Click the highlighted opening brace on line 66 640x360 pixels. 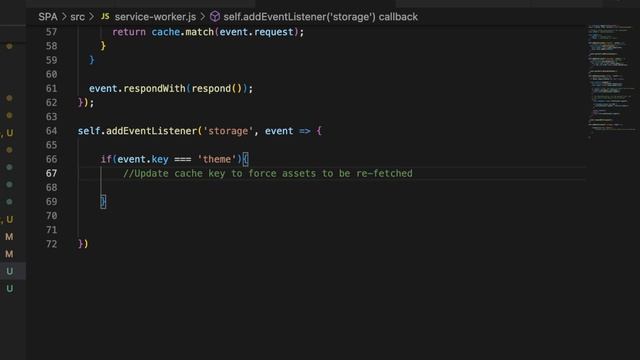coord(245,159)
